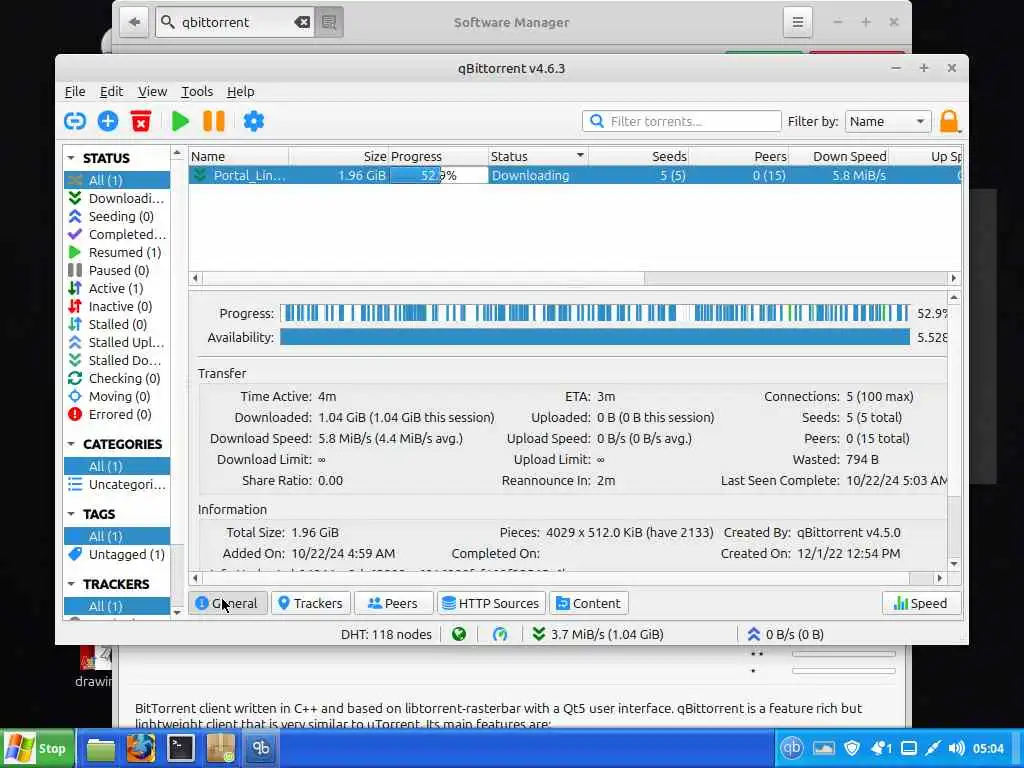The width and height of the screenshot is (1024, 768).
Task: Open the Tools menu
Action: pyautogui.click(x=197, y=91)
